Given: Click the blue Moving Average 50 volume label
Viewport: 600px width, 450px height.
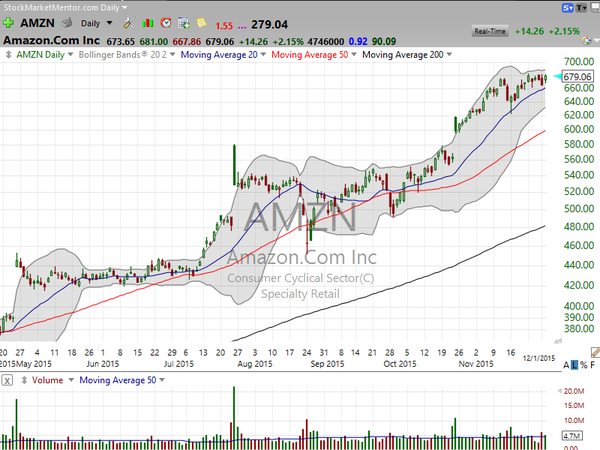Looking at the screenshot, I should 117,380.
